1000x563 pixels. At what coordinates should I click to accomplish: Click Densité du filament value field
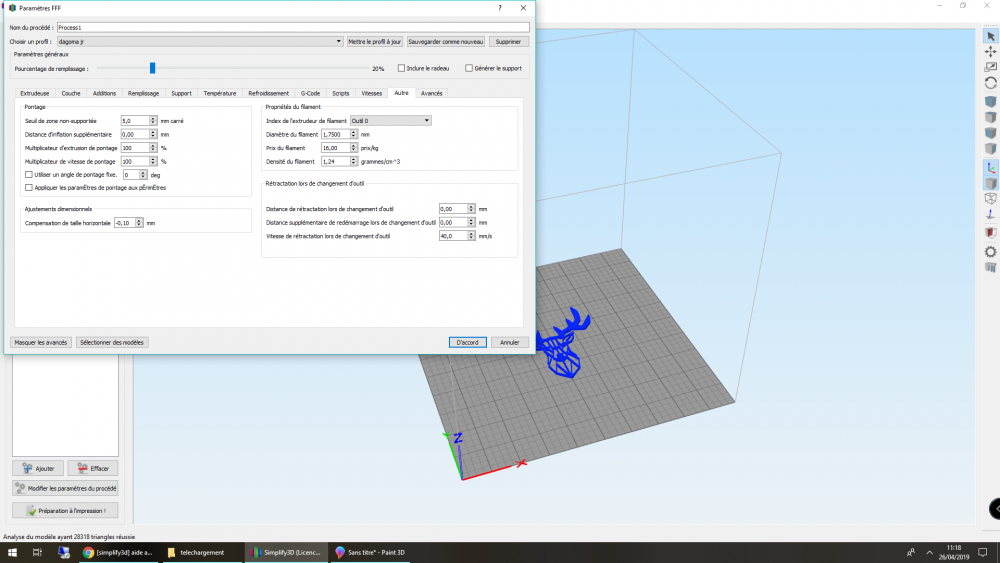[x=335, y=162]
